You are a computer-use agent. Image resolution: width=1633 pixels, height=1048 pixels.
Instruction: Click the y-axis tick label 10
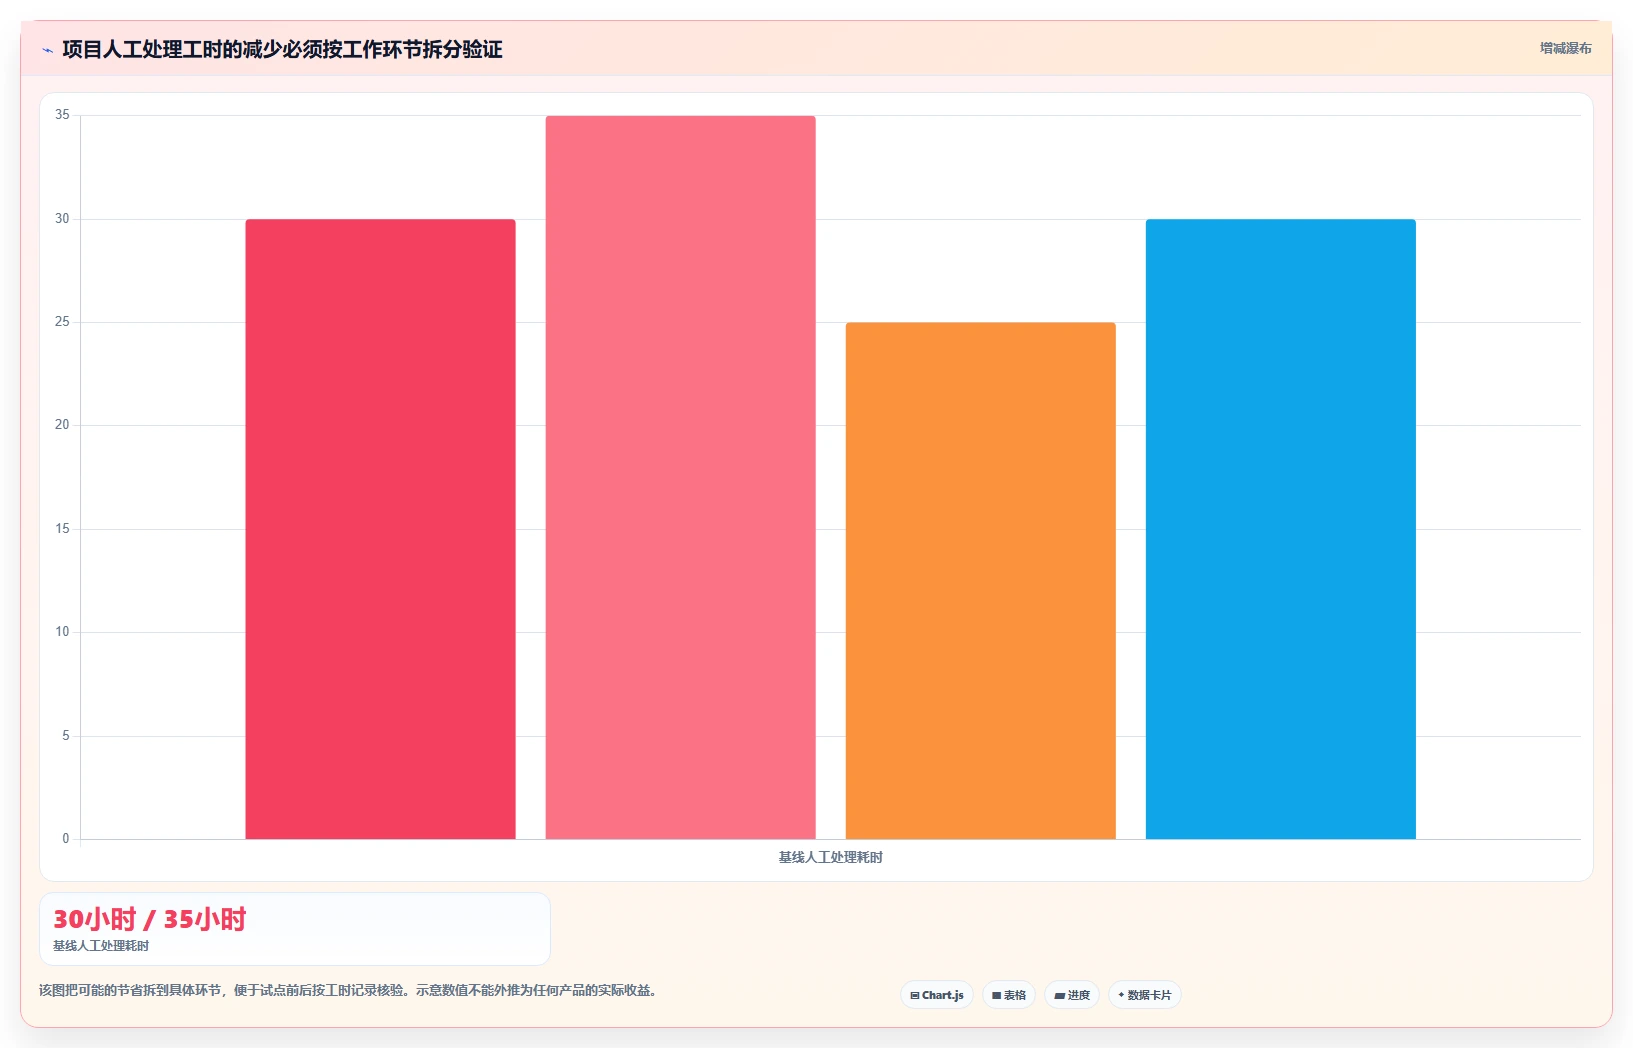click(x=62, y=632)
